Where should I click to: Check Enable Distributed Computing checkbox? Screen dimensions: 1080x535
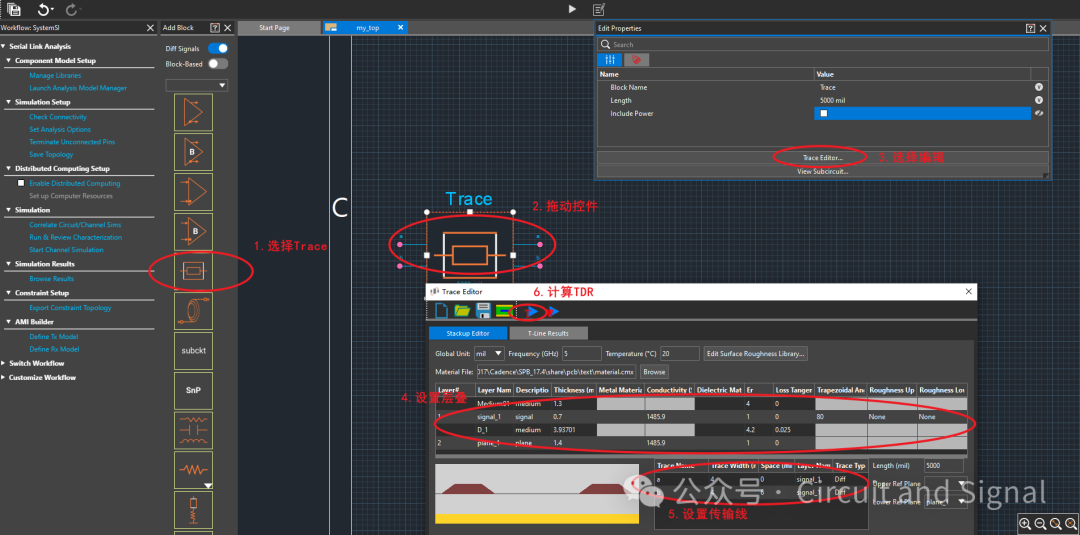coord(21,183)
